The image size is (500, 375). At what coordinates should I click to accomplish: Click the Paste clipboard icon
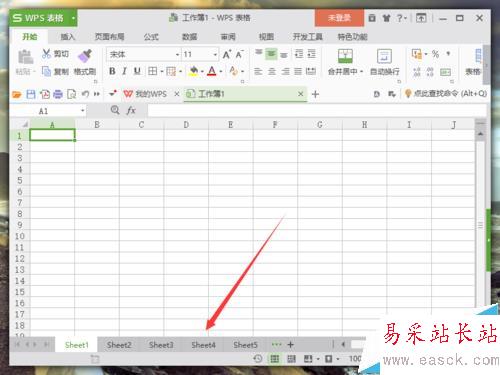25,57
